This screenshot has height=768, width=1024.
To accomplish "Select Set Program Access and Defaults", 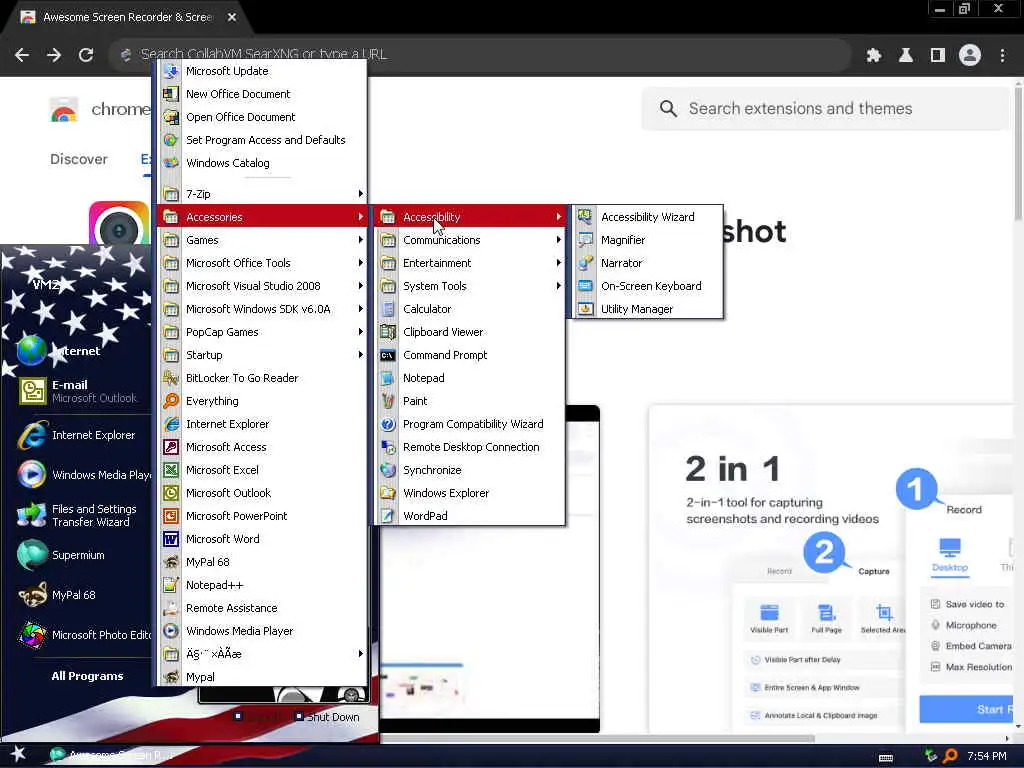I will click(x=263, y=140).
